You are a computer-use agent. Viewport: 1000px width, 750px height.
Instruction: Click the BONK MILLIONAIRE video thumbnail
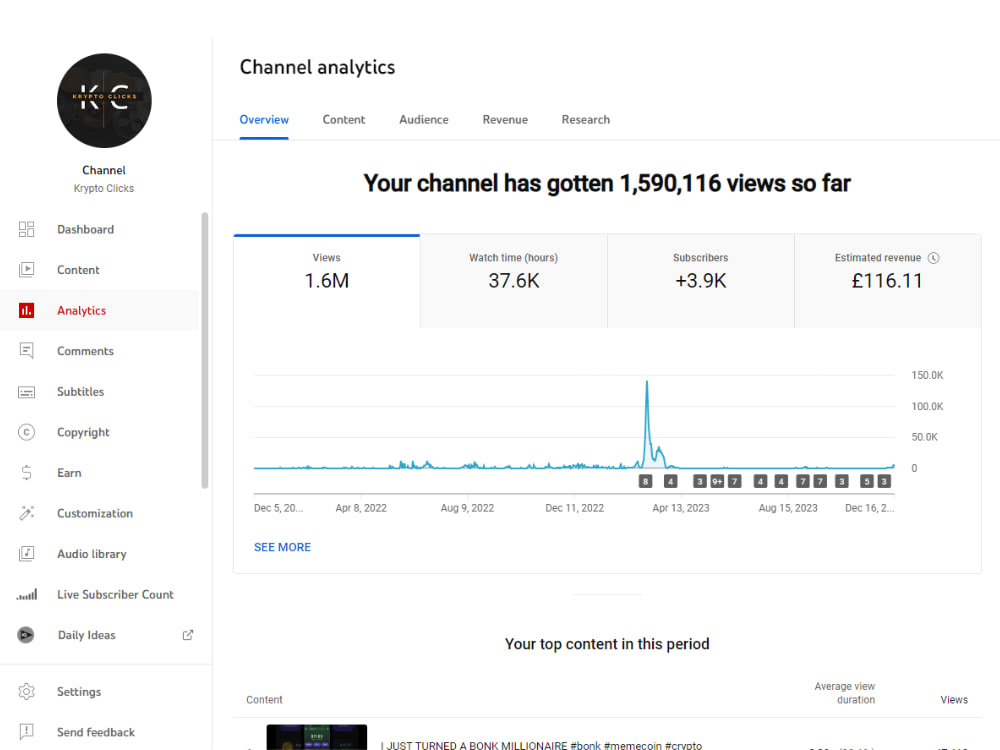[316, 737]
